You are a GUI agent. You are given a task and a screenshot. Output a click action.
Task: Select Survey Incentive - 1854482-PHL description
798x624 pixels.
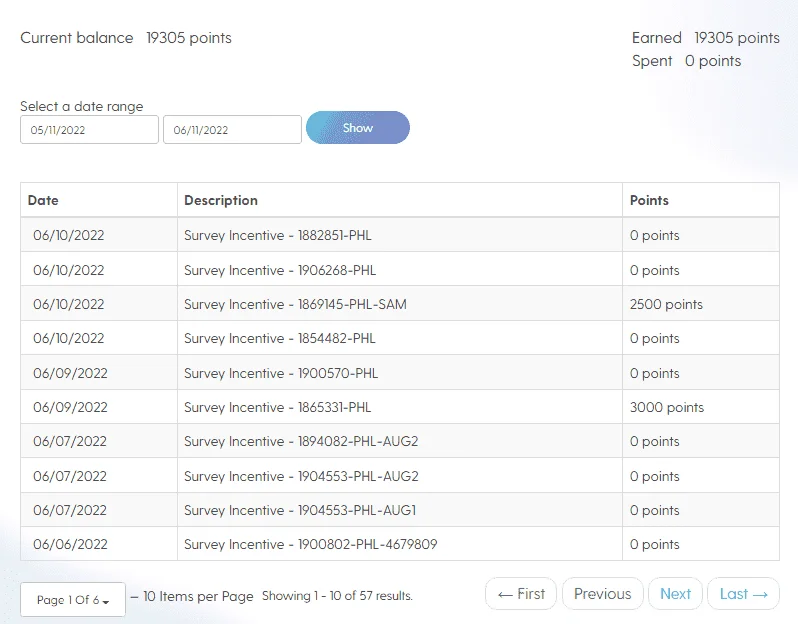pos(280,338)
